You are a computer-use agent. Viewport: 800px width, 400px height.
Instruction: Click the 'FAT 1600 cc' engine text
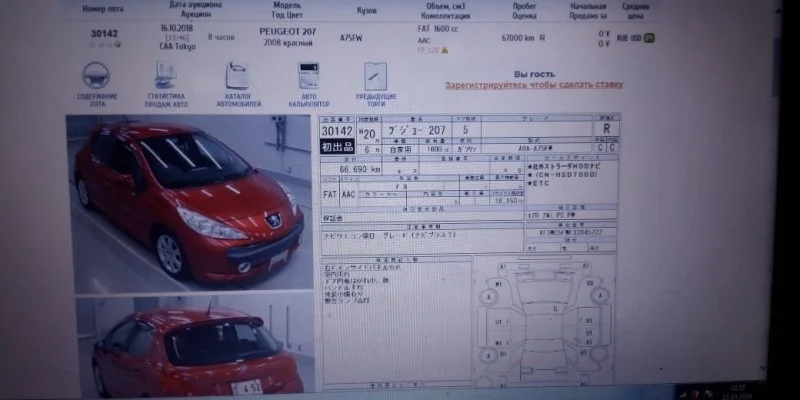438,29
